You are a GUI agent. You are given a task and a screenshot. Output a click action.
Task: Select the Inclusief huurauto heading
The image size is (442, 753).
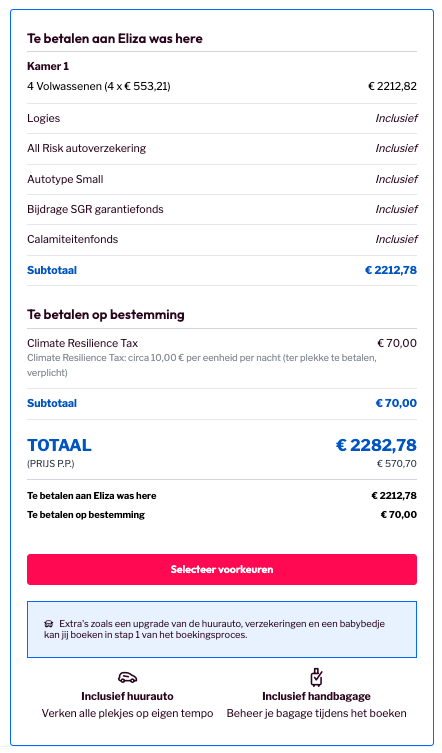127,696
